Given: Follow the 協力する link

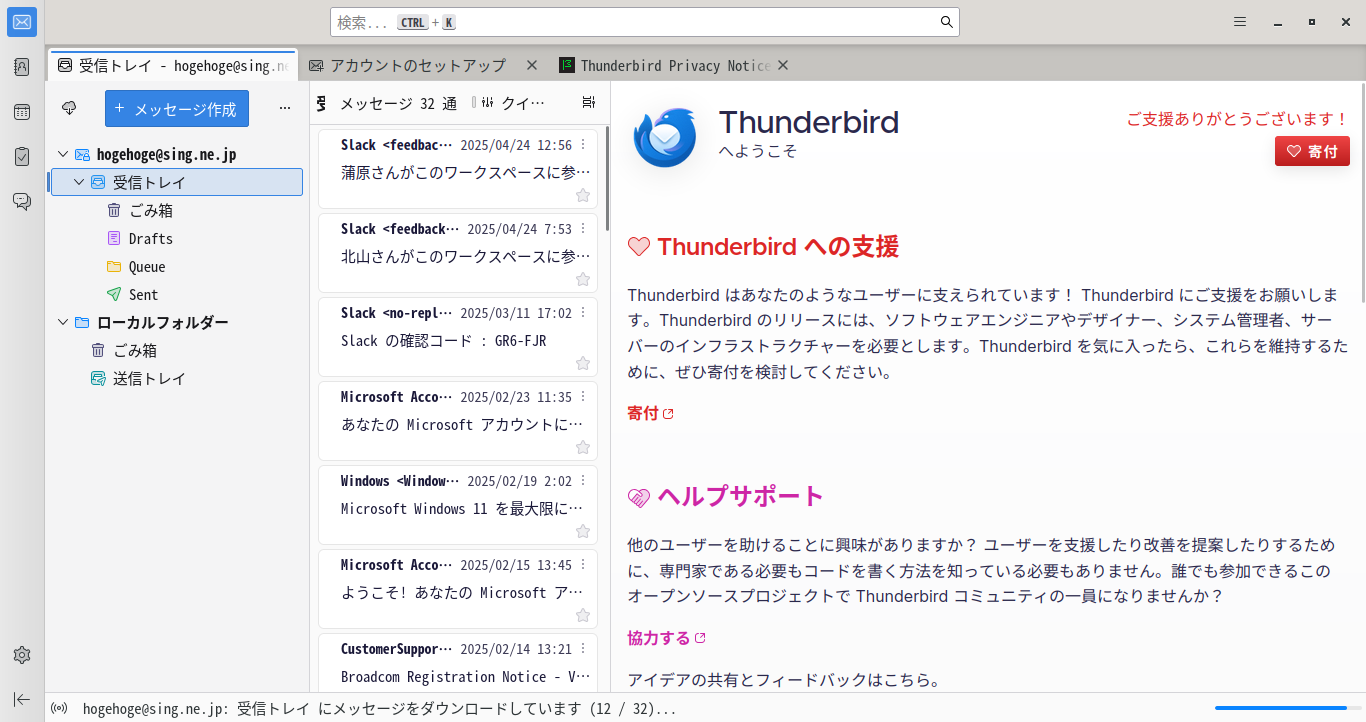Looking at the screenshot, I should click(666, 638).
